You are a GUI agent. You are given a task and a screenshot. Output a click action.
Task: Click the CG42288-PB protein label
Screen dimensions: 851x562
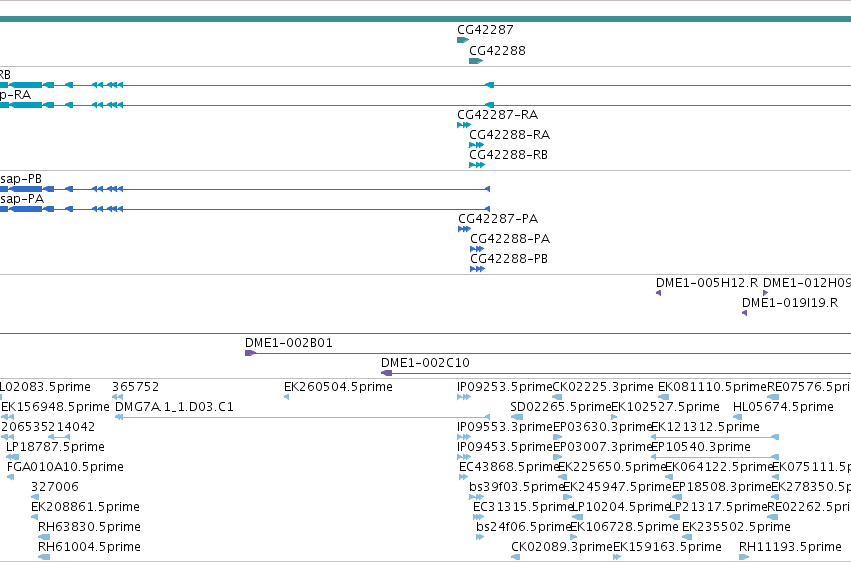tap(509, 259)
